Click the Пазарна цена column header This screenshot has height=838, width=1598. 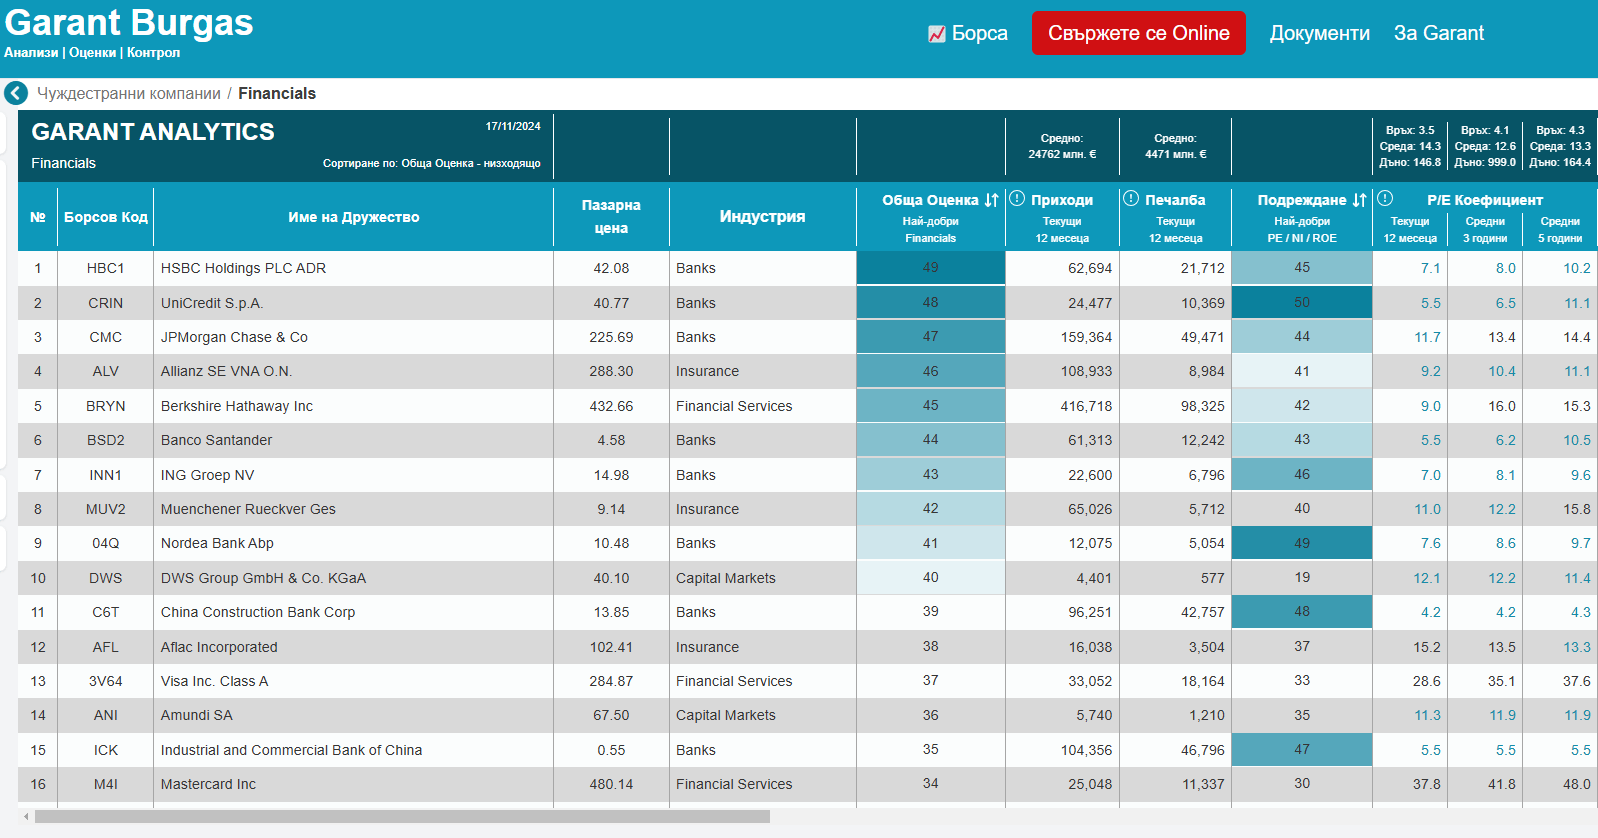pyautogui.click(x=611, y=217)
